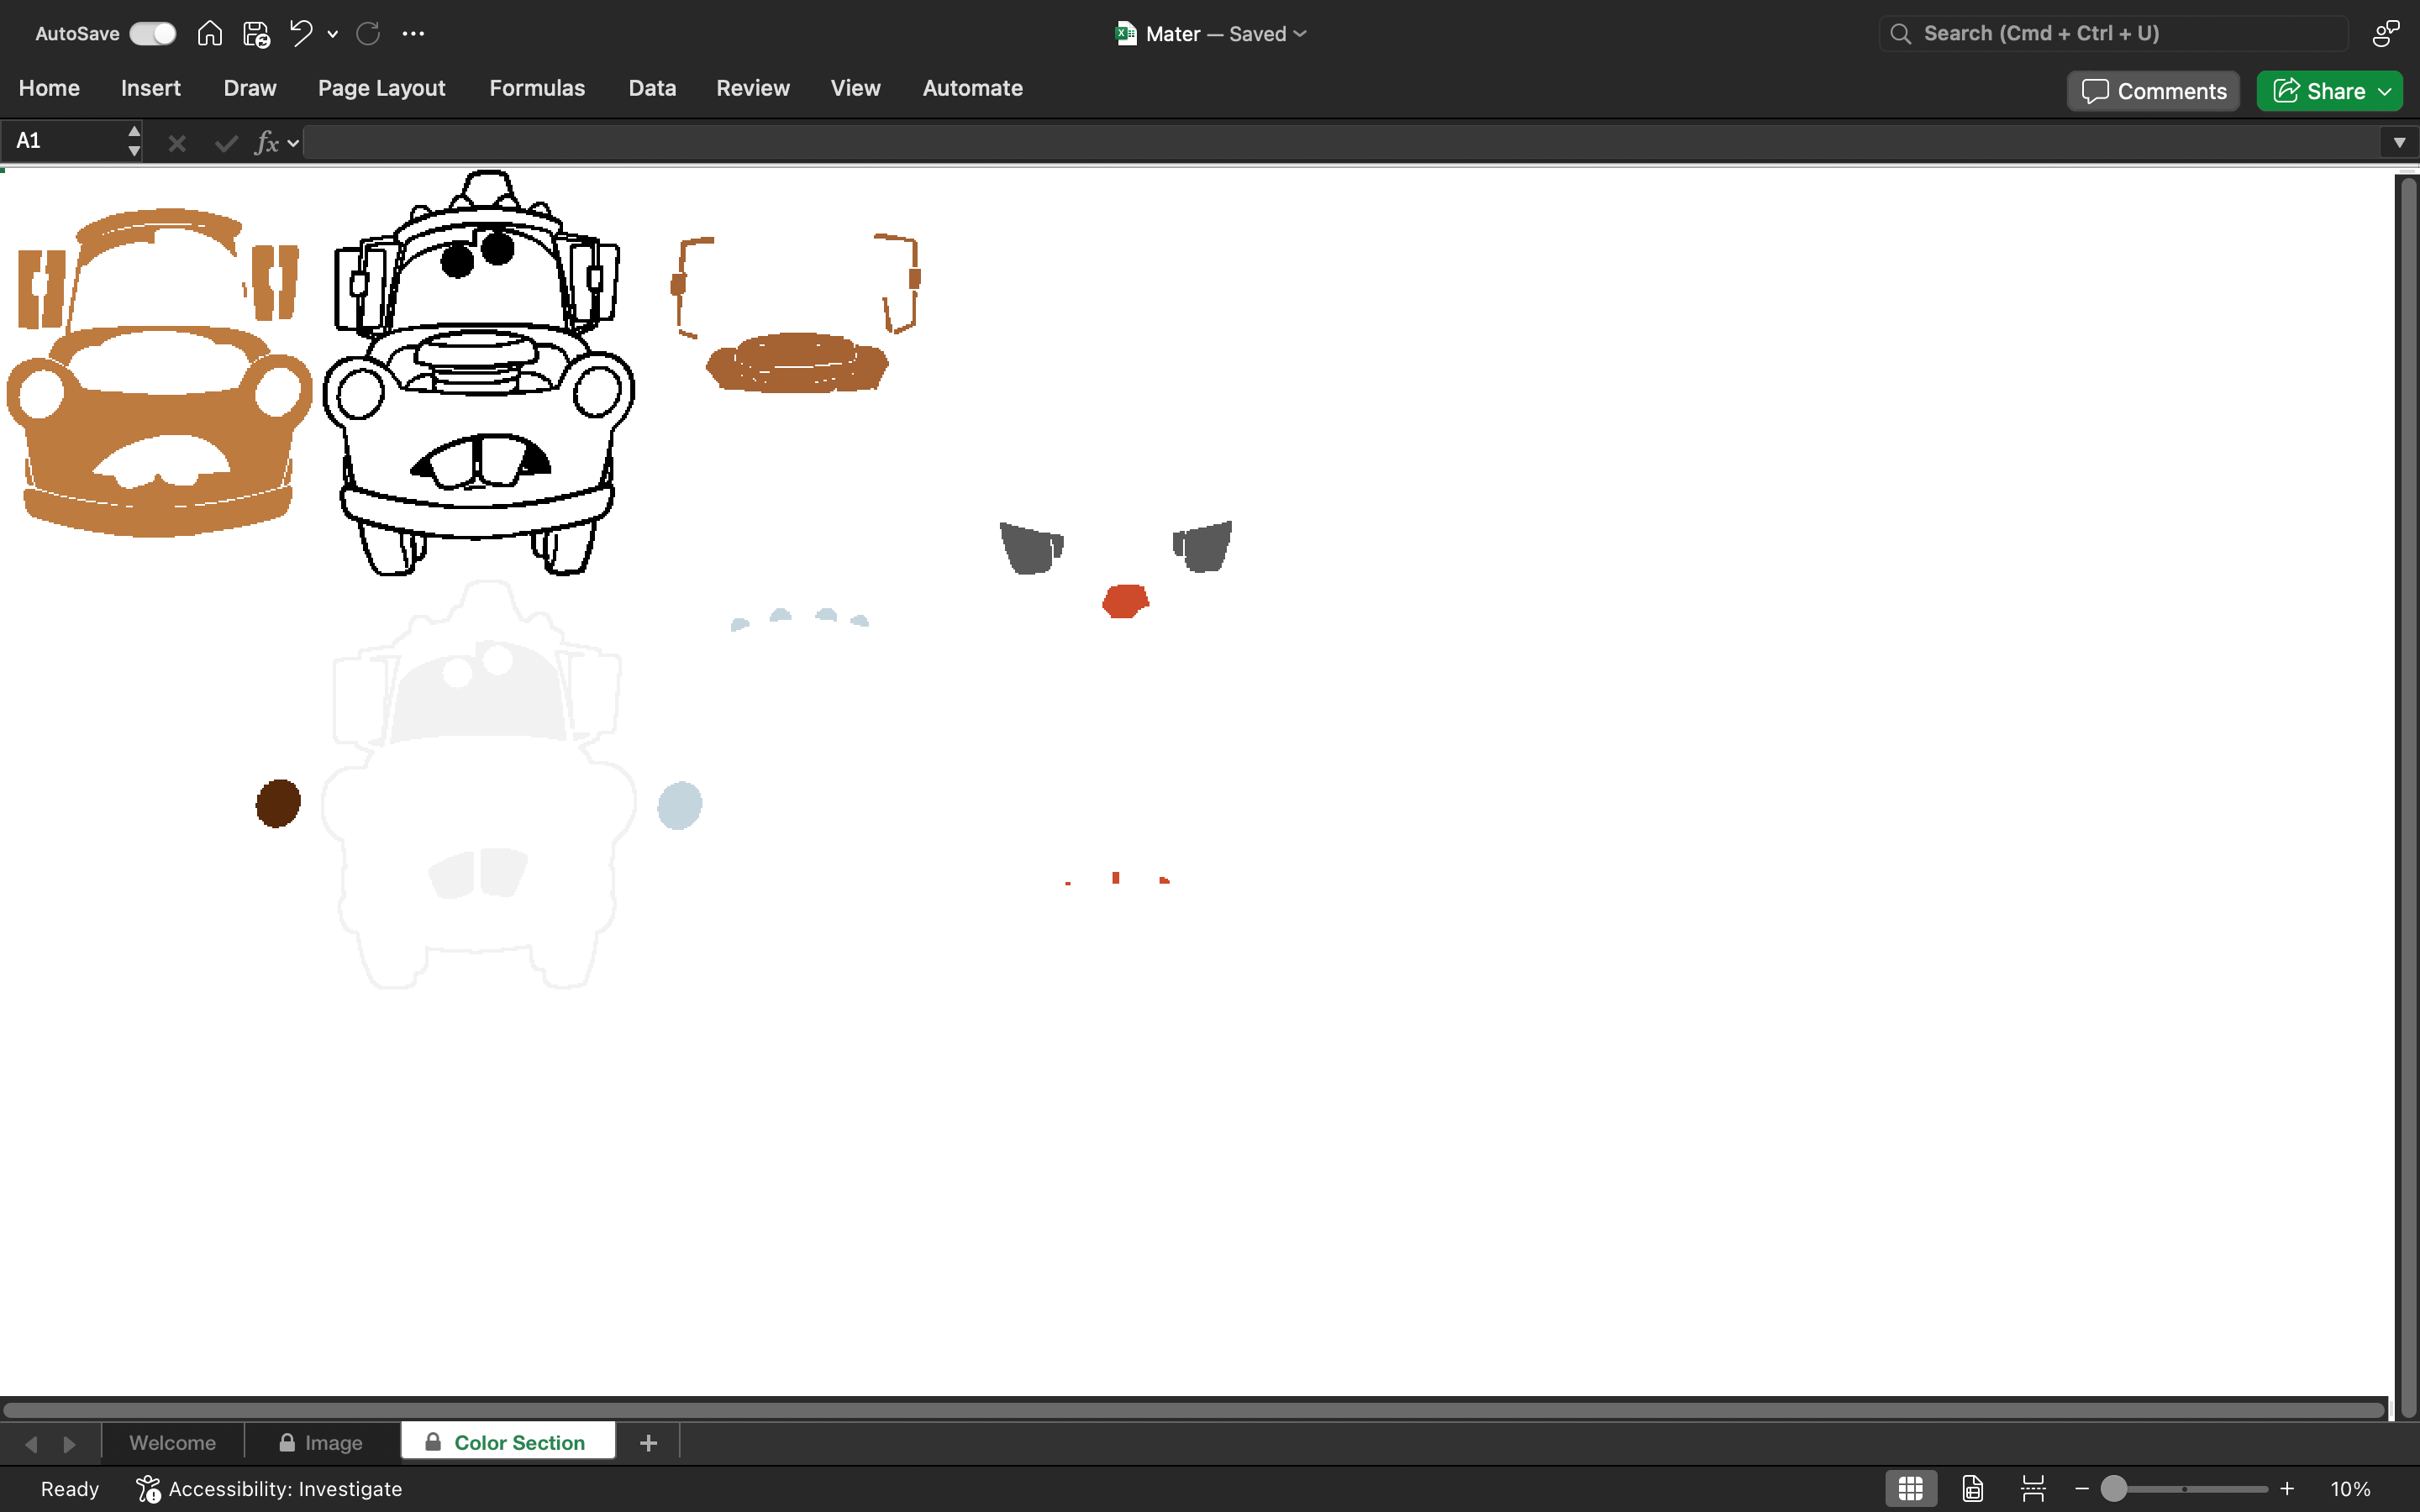Screen dimensions: 2420x1512
Task: Click the fx insert function icon
Action: [x=267, y=143]
